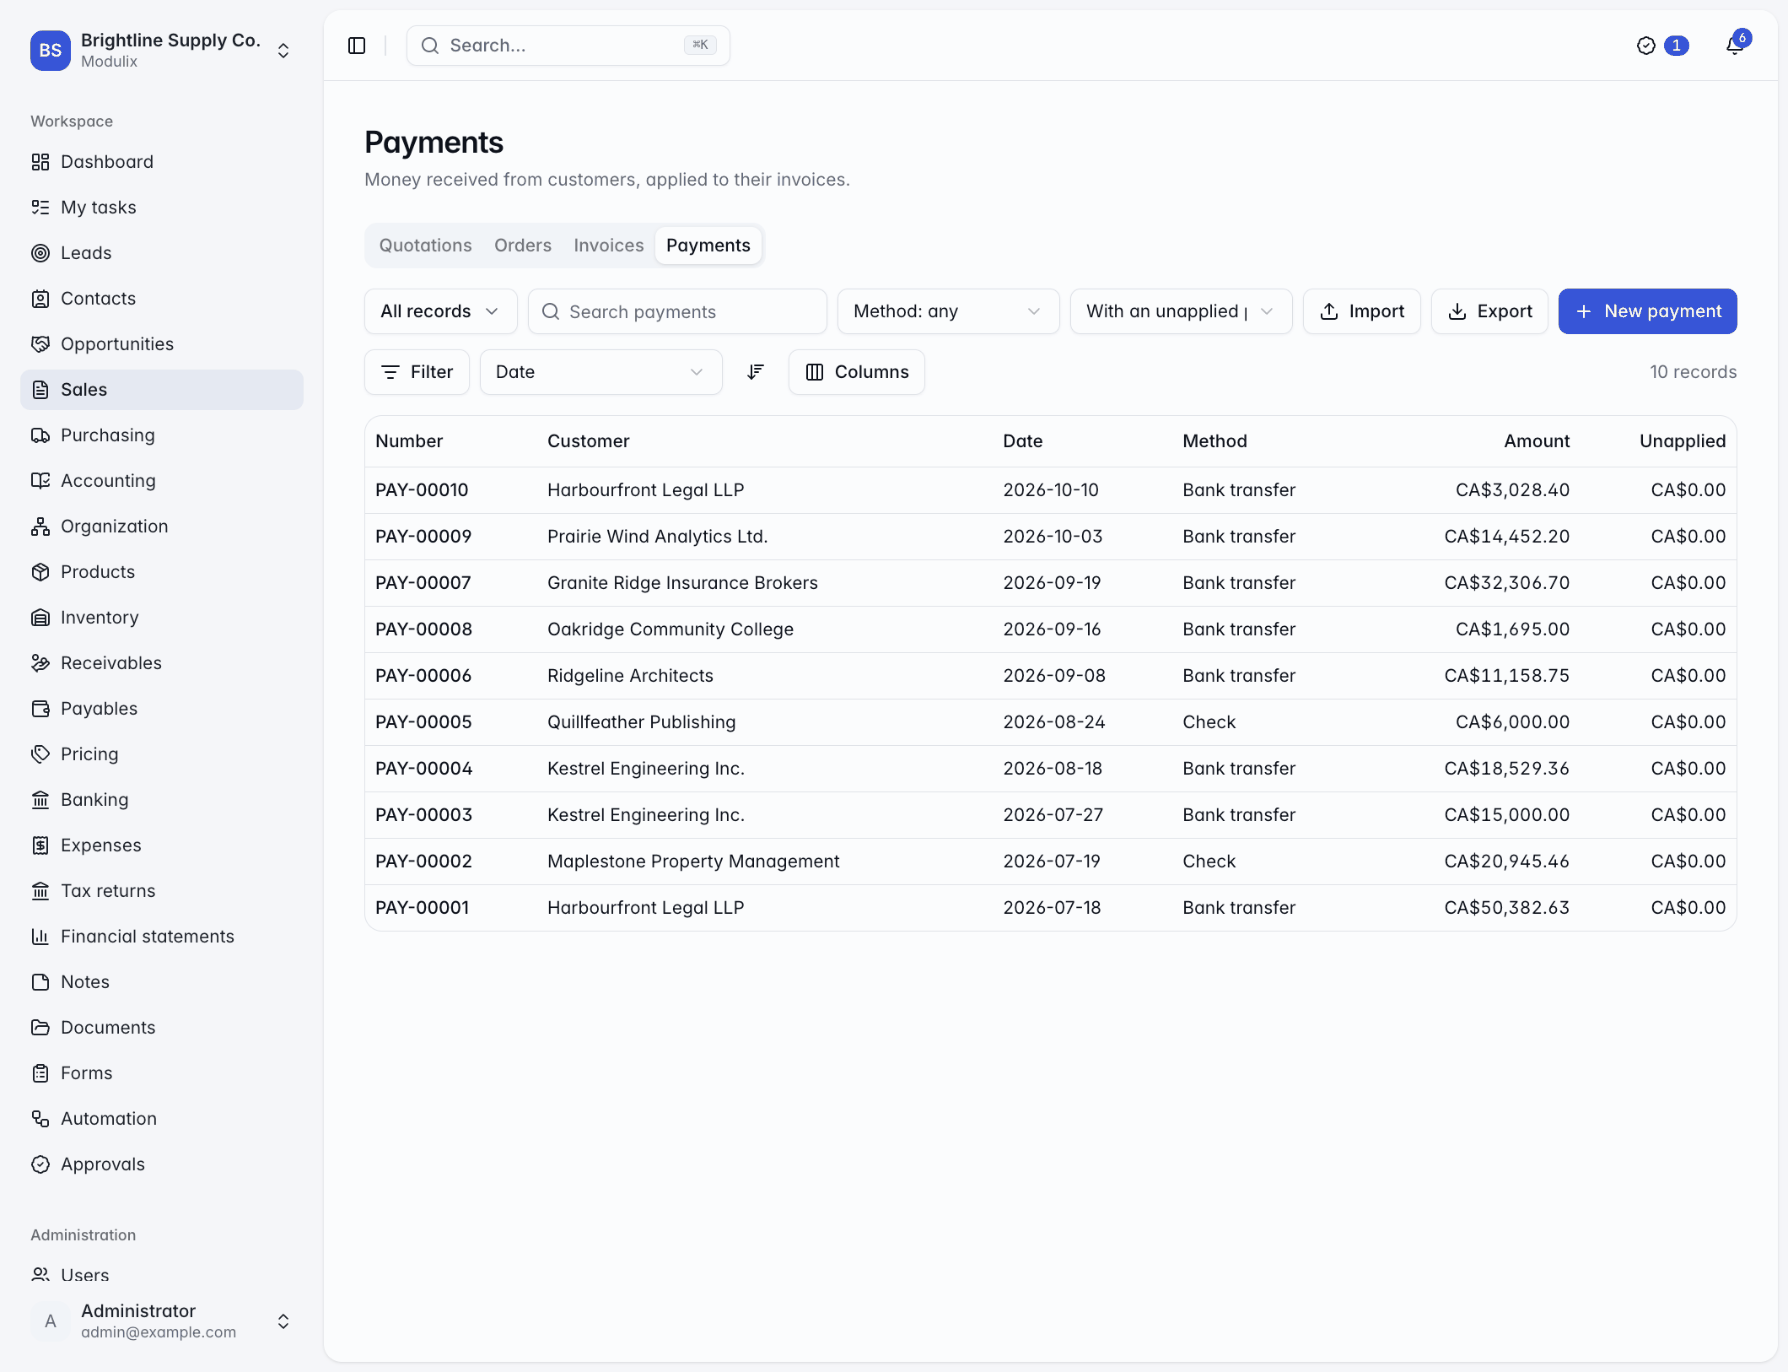Switch to the Quotations tab
This screenshot has height=1372, width=1788.
[x=425, y=245]
